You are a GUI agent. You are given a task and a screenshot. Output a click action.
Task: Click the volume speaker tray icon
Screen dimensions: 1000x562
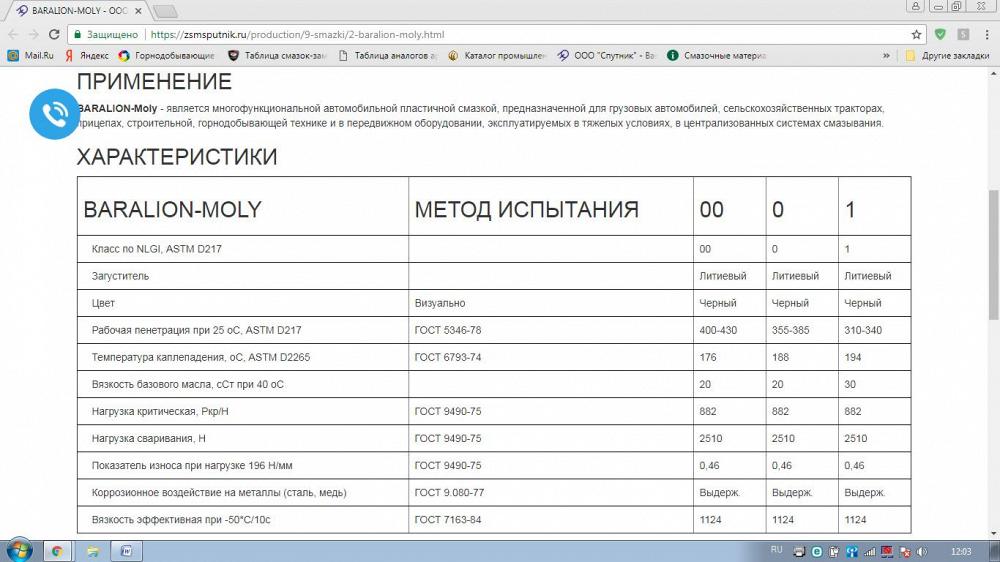(x=922, y=552)
